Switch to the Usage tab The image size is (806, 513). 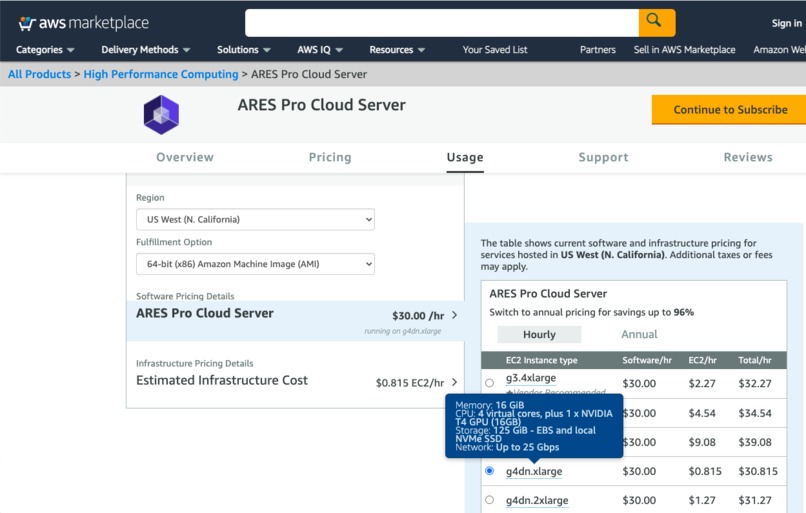coord(465,157)
